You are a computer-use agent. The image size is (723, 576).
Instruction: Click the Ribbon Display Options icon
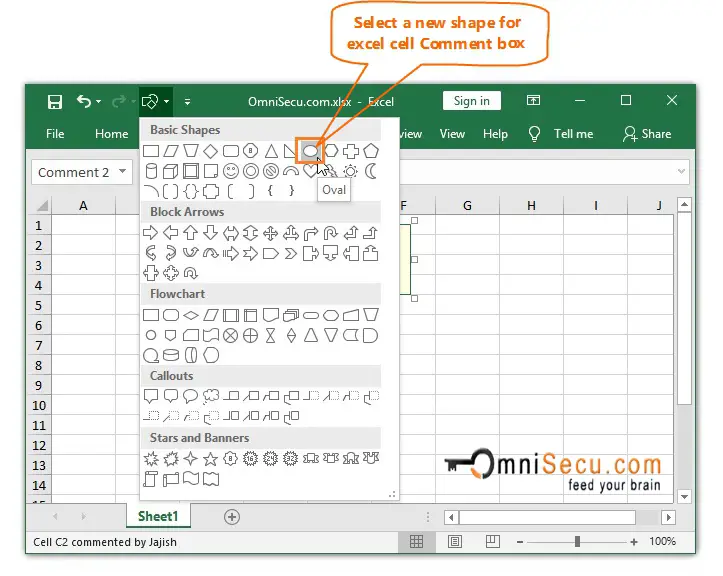(533, 100)
